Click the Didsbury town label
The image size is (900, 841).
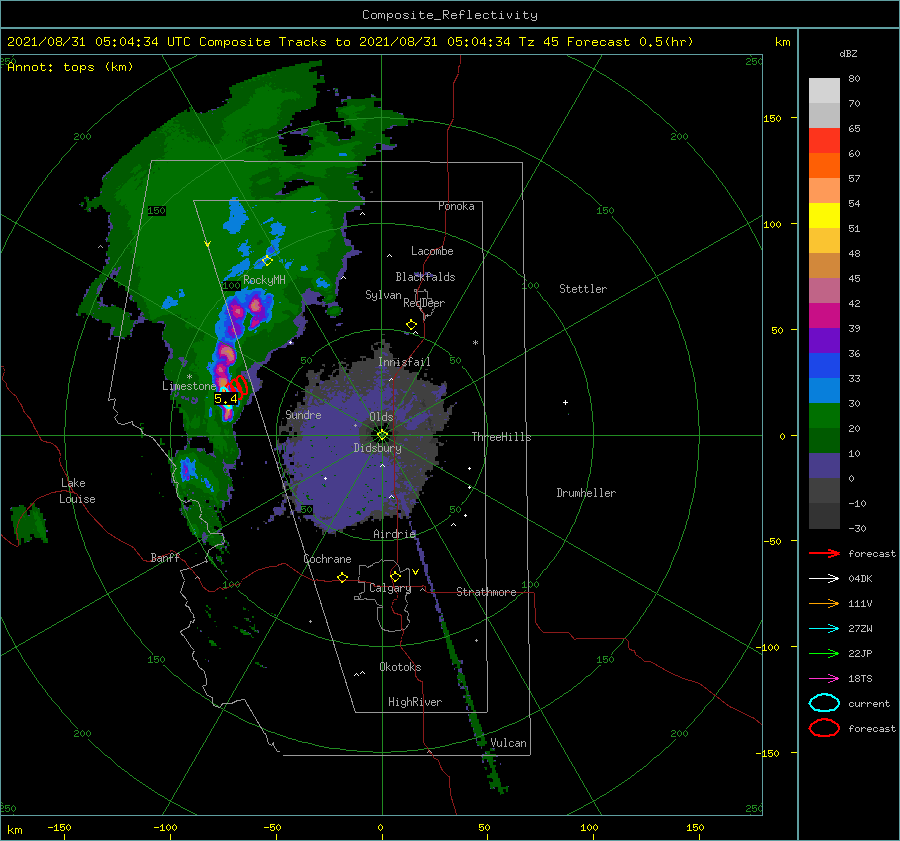pyautogui.click(x=378, y=448)
